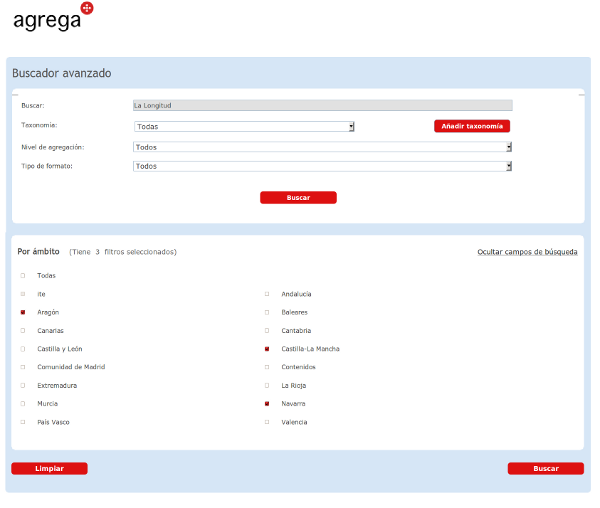The width and height of the screenshot is (600, 508).
Task: Check the Castilla y León checkbox
Action: pyautogui.click(x=23, y=349)
